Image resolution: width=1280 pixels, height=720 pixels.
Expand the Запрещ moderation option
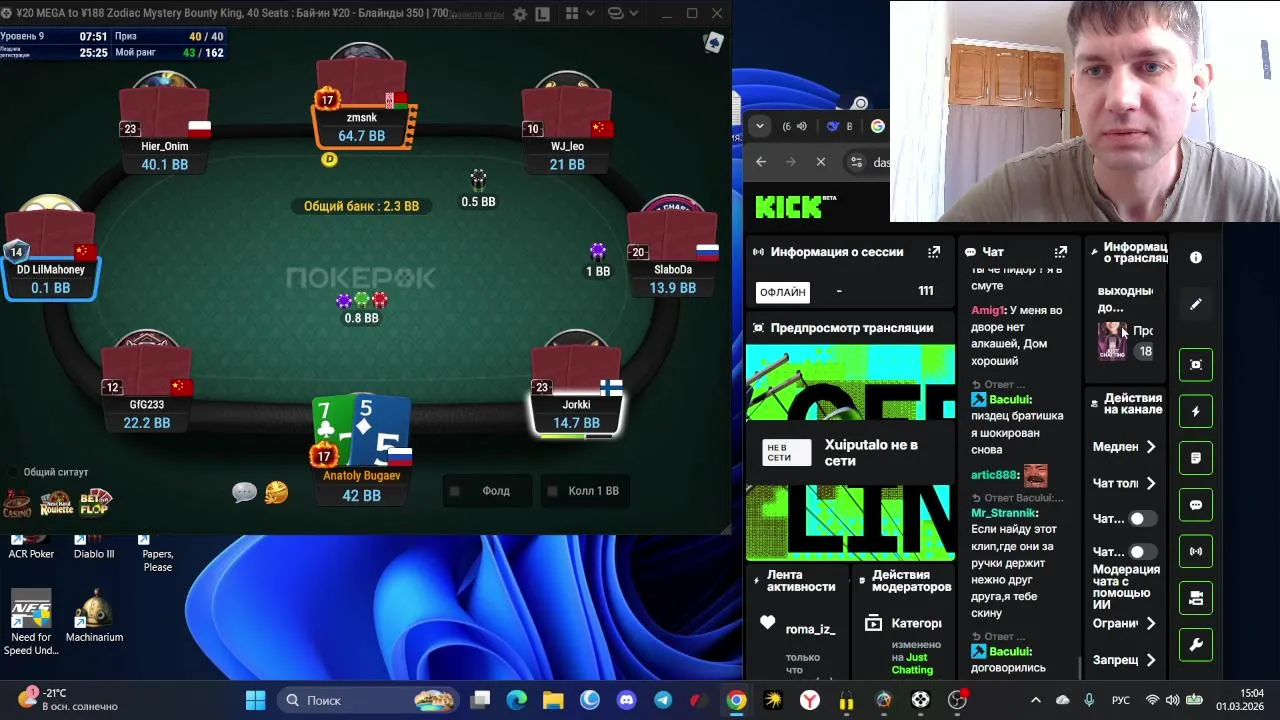pyautogui.click(x=1126, y=660)
